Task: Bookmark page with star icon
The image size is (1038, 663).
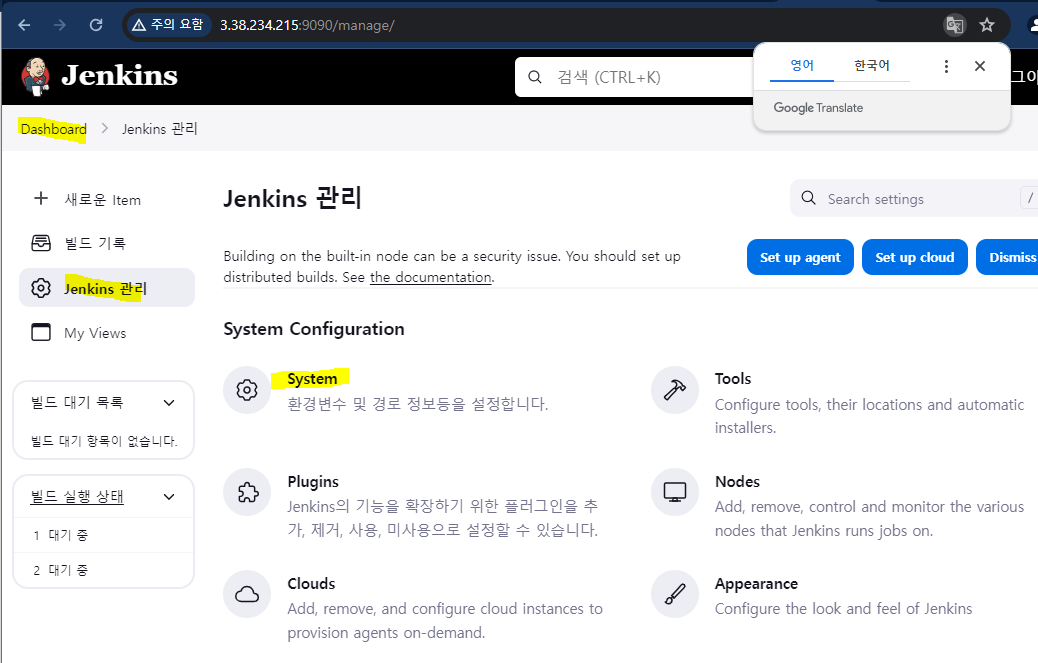Action: 987,25
